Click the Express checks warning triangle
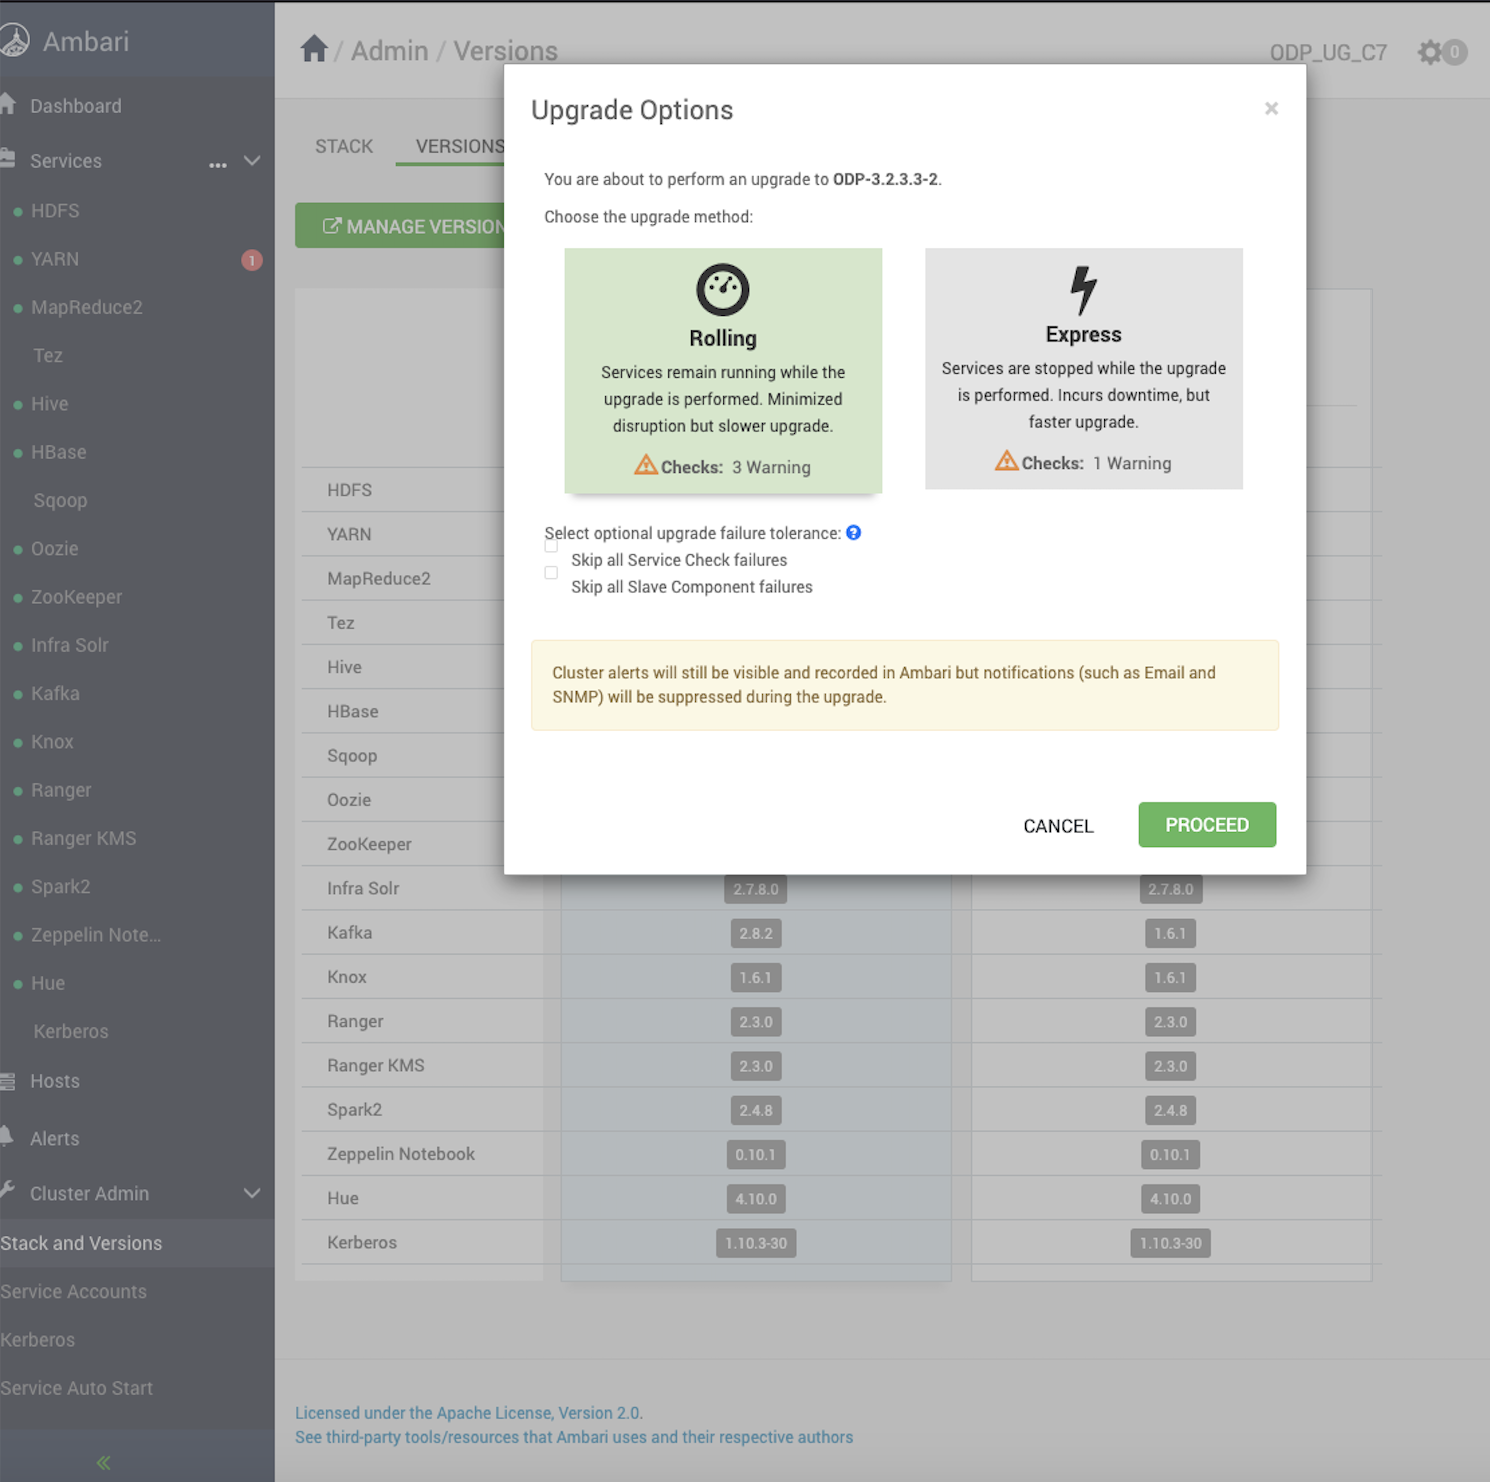The height and width of the screenshot is (1482, 1490). [x=1006, y=461]
